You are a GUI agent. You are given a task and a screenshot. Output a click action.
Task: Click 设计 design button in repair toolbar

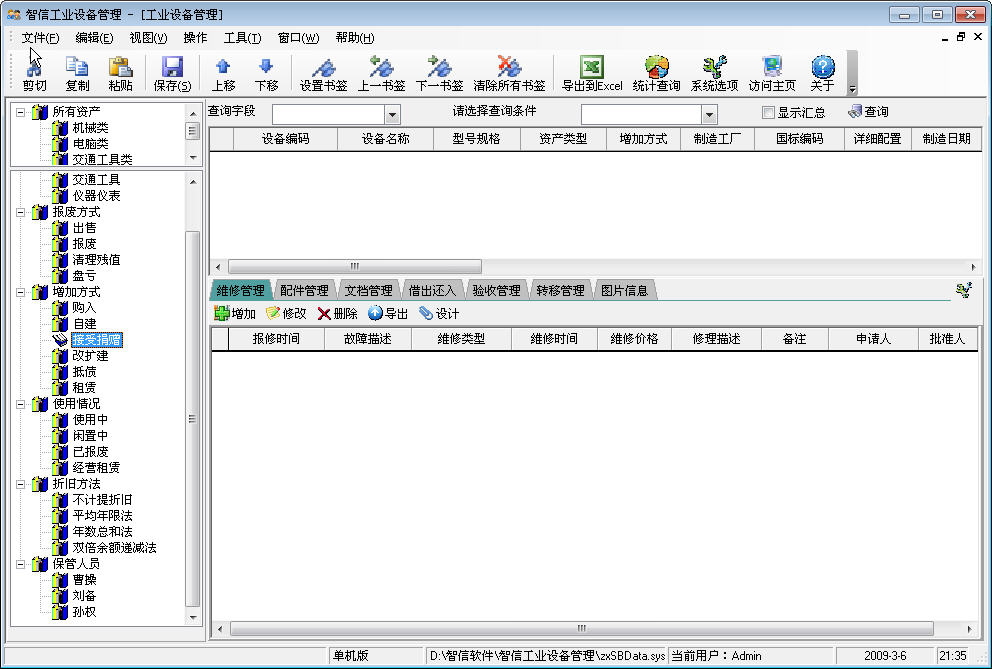click(x=439, y=313)
